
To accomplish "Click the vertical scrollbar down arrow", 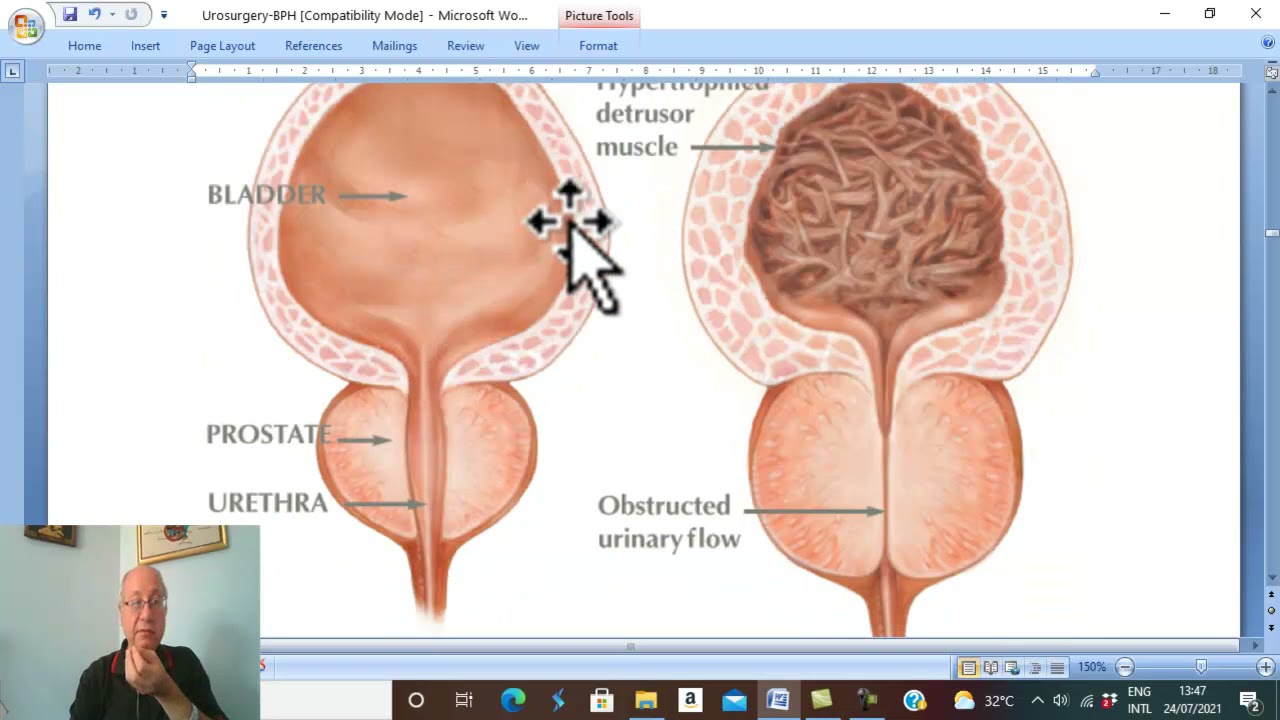I will click(x=1272, y=579).
